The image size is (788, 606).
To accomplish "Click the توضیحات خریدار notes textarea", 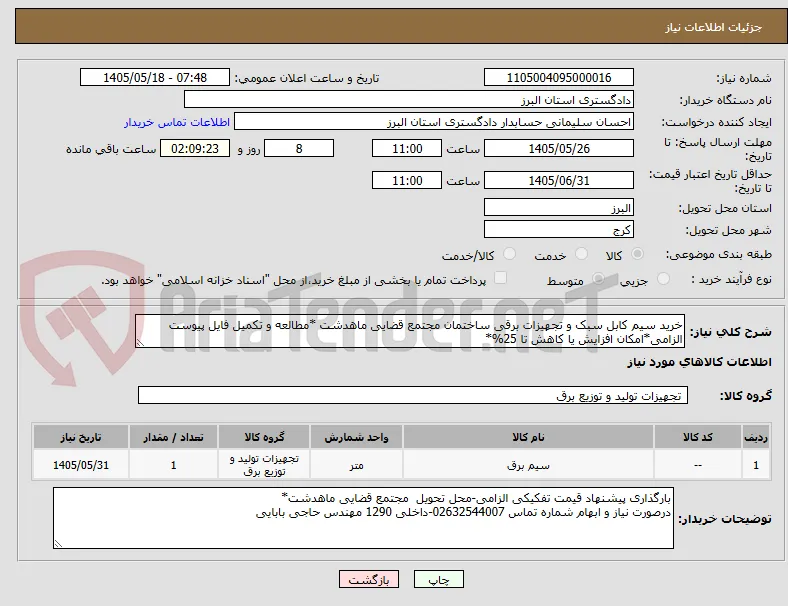I will (363, 518).
